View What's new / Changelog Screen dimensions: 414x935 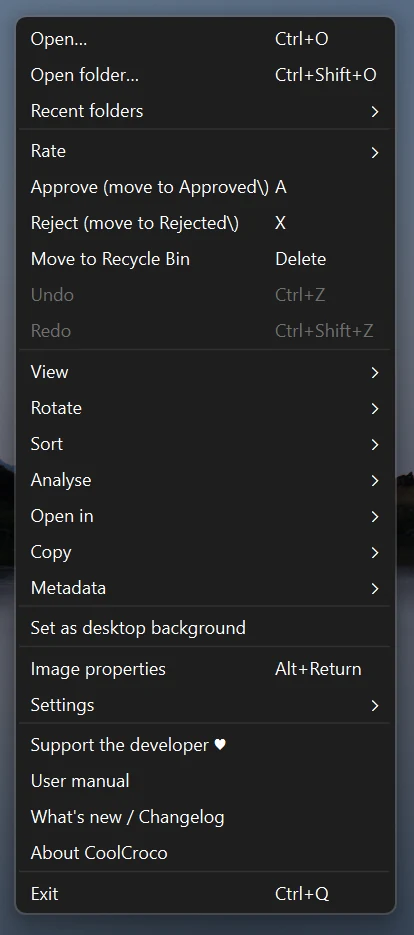click(205, 817)
